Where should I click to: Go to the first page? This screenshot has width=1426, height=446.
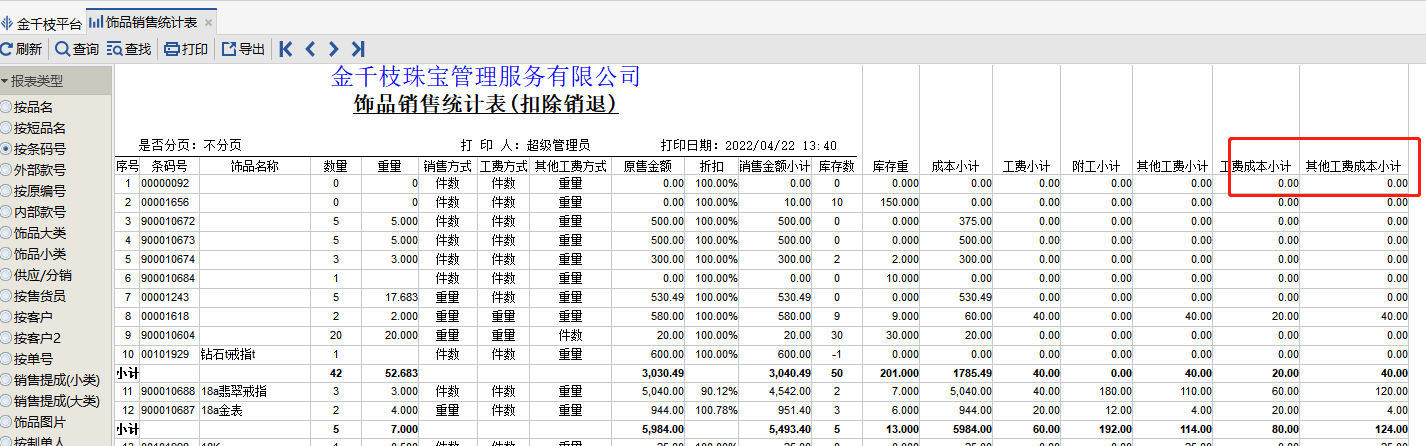[286, 49]
